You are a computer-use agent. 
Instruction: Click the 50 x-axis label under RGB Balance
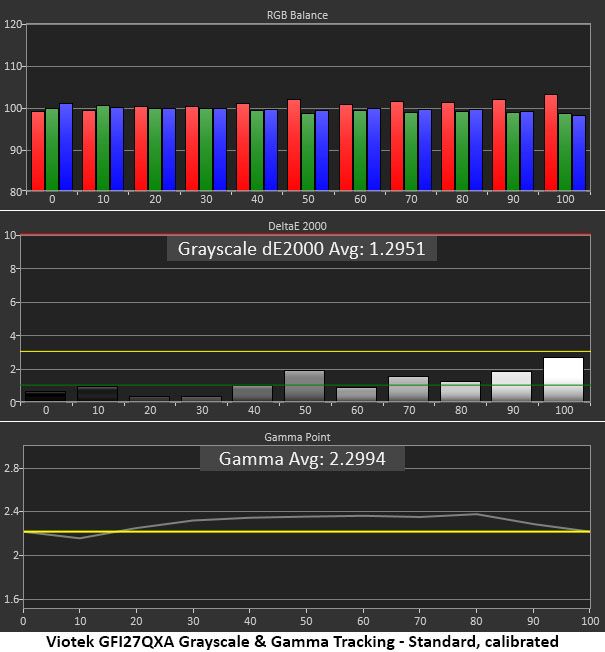[x=308, y=199]
